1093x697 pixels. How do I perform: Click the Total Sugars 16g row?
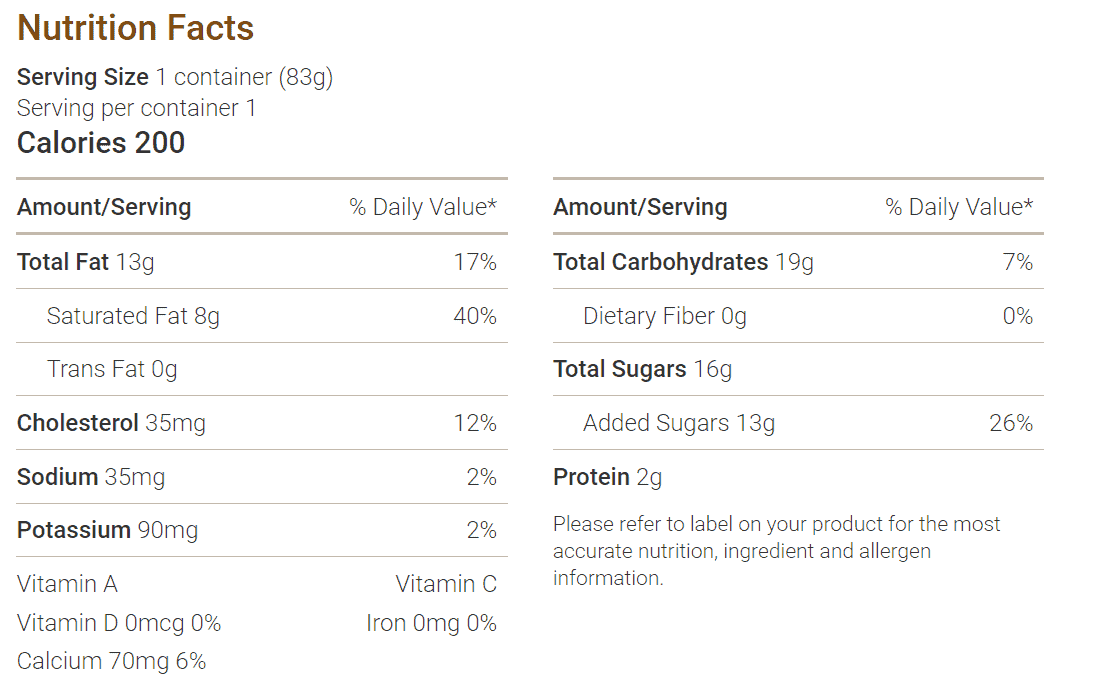pyautogui.click(x=798, y=369)
